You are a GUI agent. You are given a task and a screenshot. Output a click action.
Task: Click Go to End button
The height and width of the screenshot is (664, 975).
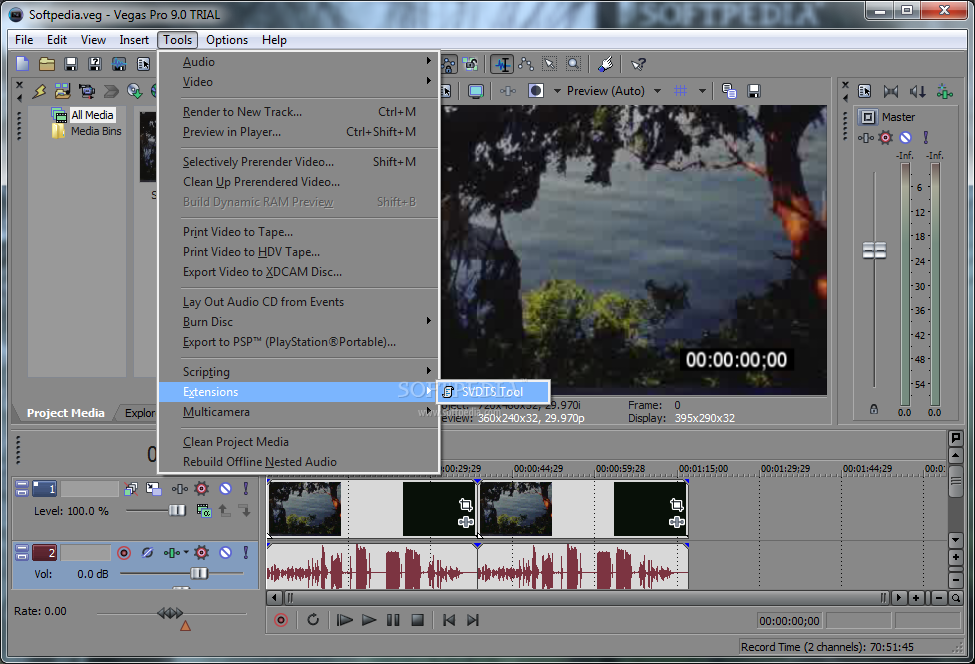pos(473,620)
